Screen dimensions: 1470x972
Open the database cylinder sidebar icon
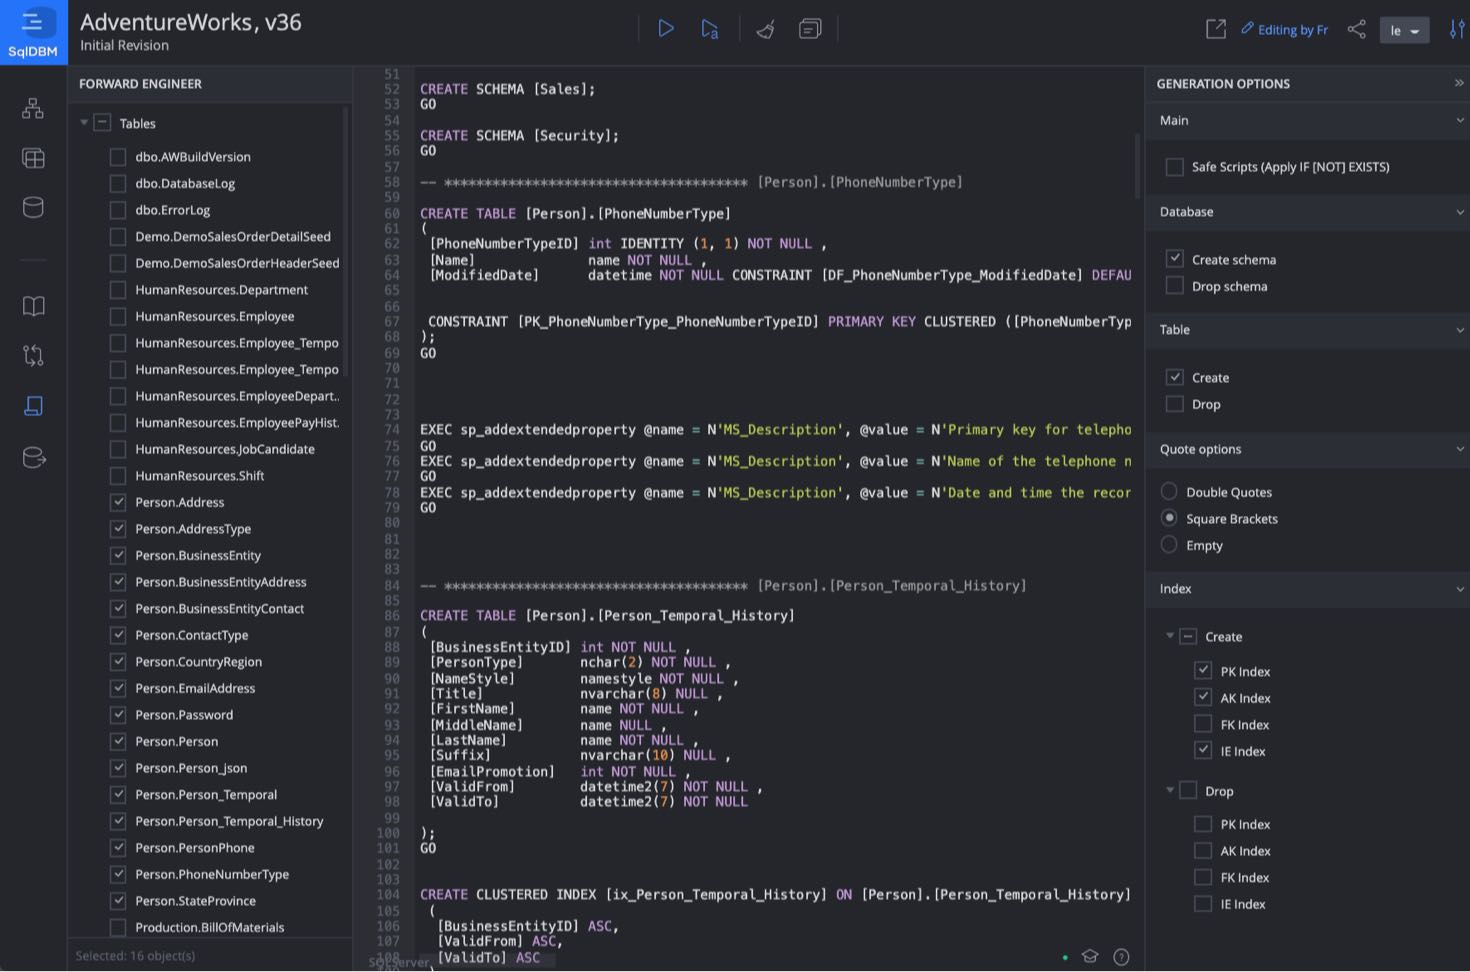point(33,207)
